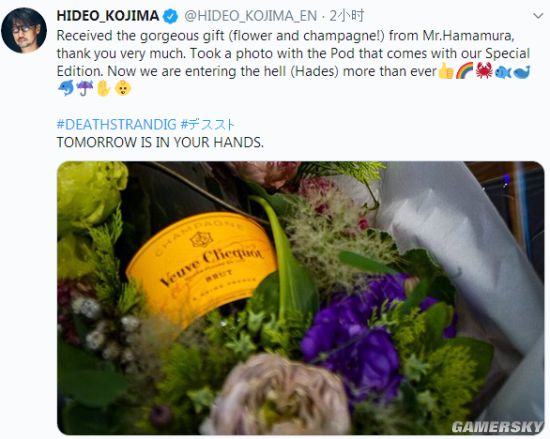550x439 pixels.
Task: Click the baby face emoji
Action: tap(123, 89)
